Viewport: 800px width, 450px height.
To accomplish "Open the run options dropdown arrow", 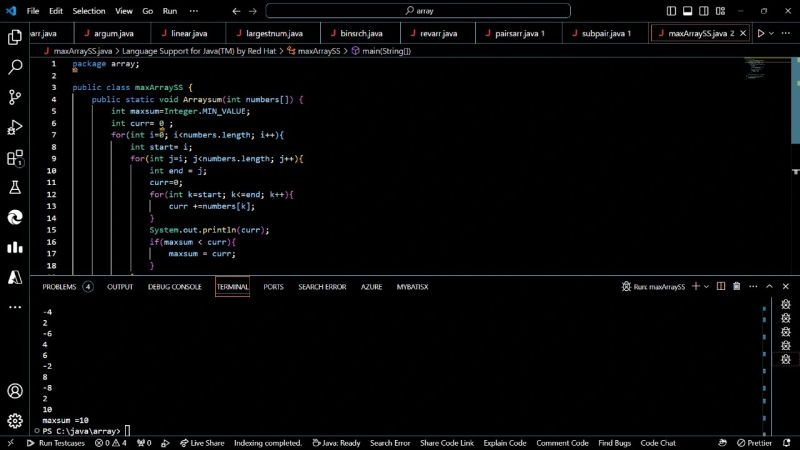I will [772, 33].
